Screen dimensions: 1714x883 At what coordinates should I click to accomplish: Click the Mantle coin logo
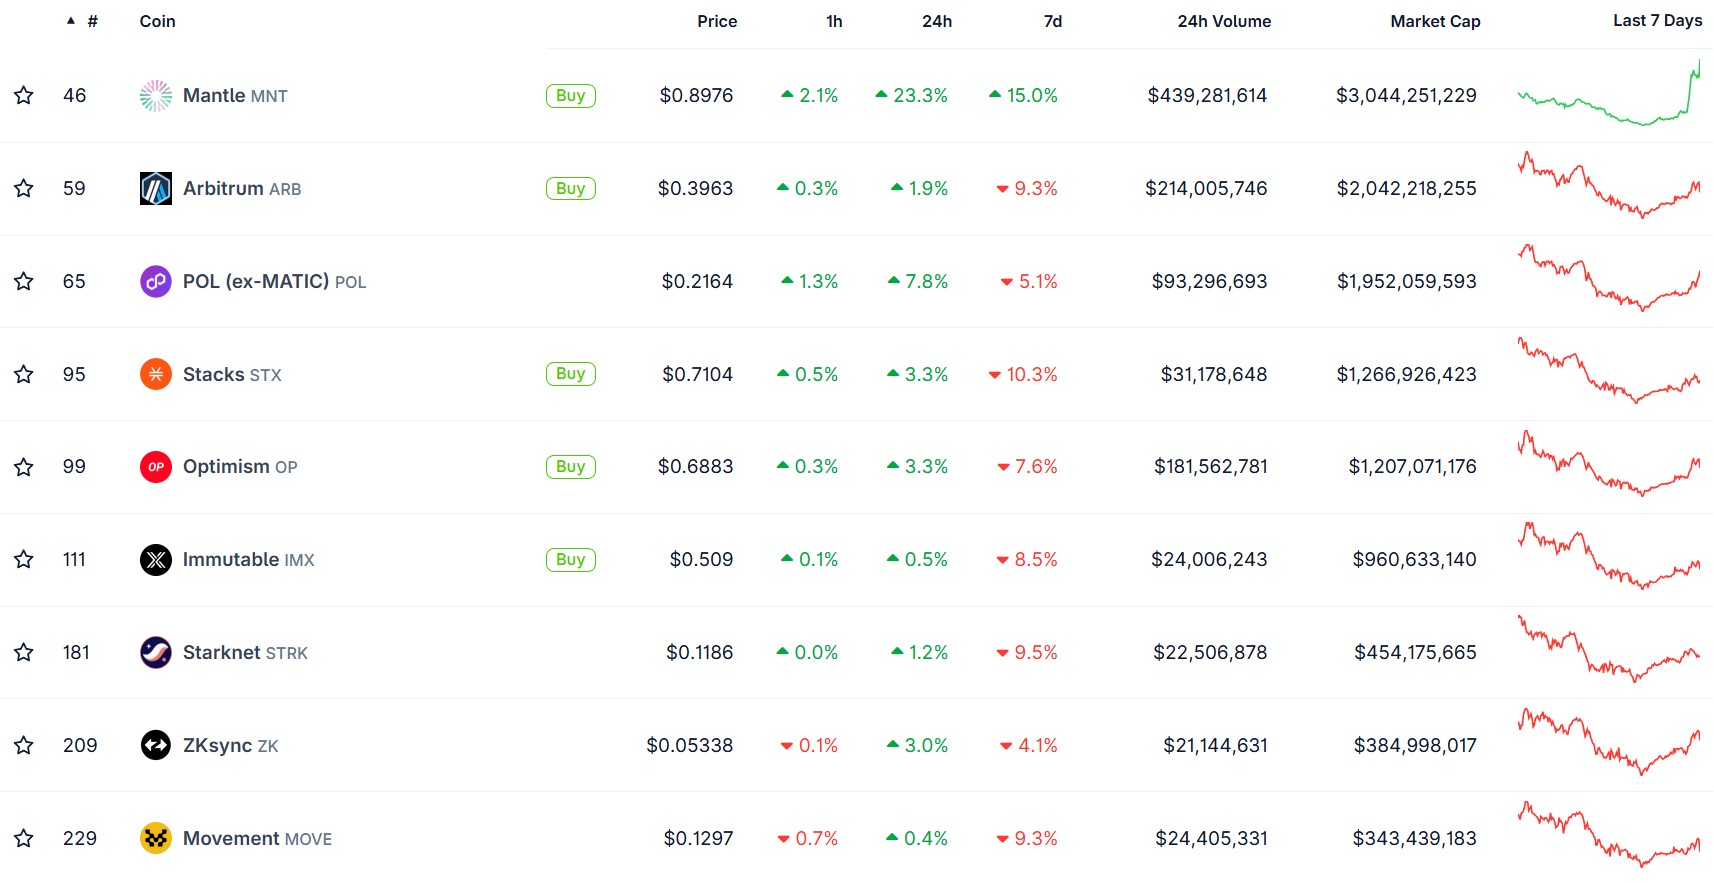coord(155,95)
